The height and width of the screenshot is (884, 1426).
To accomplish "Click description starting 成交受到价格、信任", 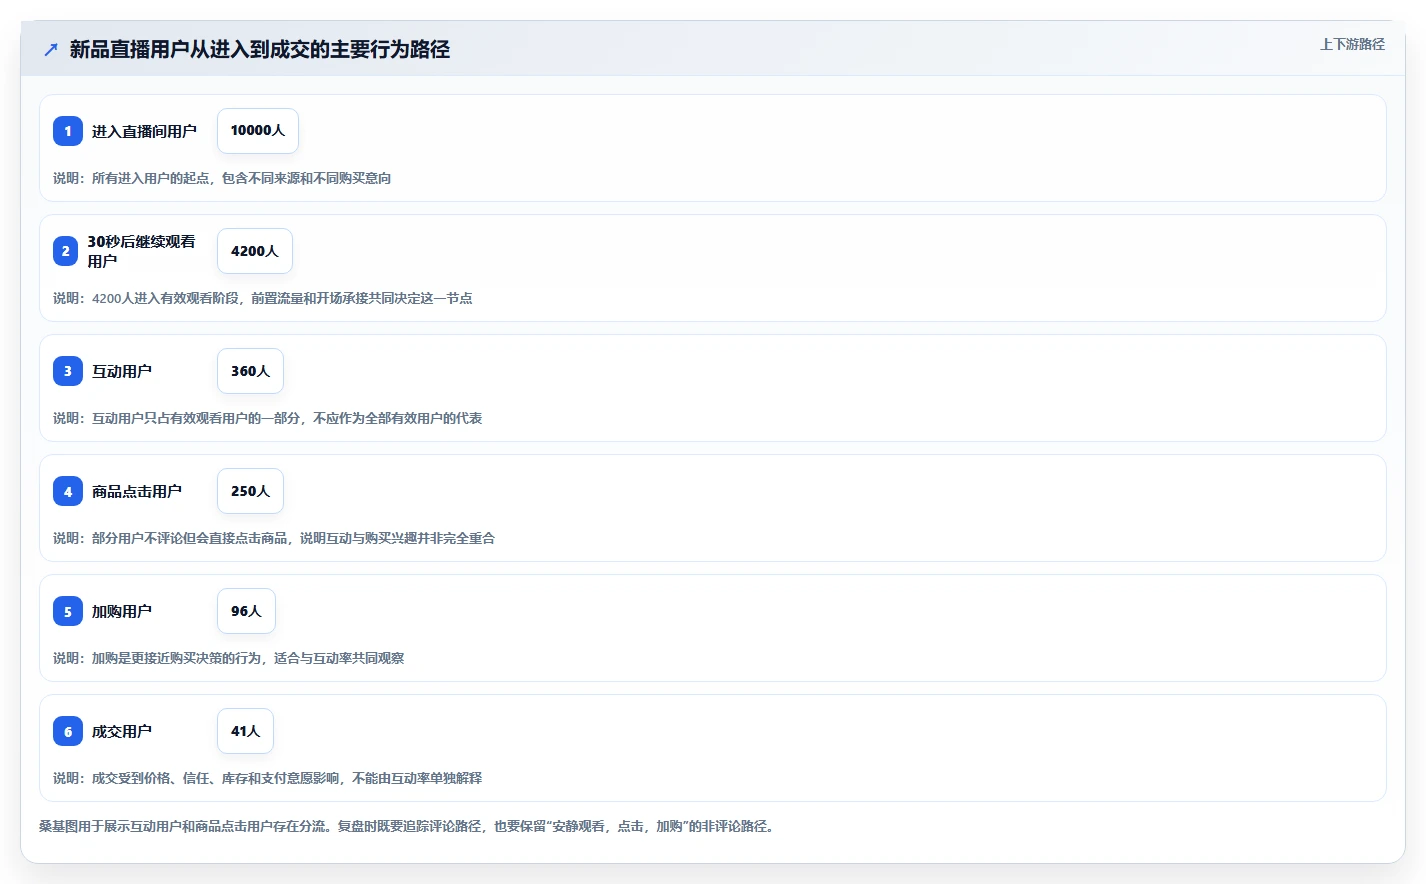I will tap(268, 778).
